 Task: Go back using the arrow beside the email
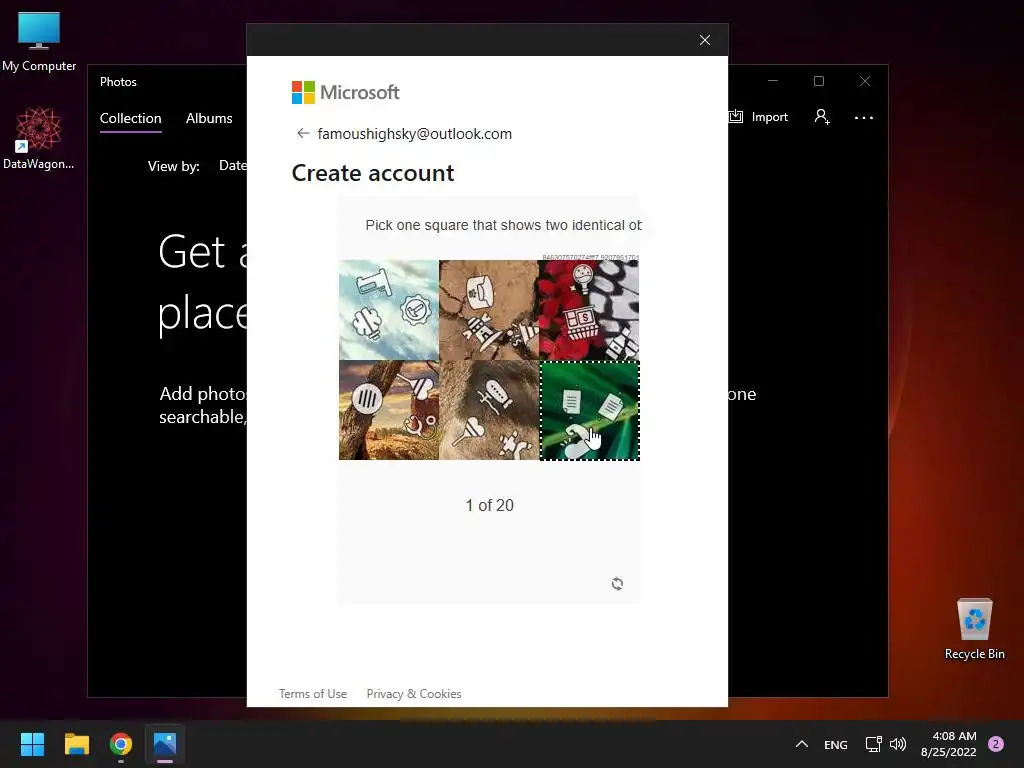pos(302,133)
